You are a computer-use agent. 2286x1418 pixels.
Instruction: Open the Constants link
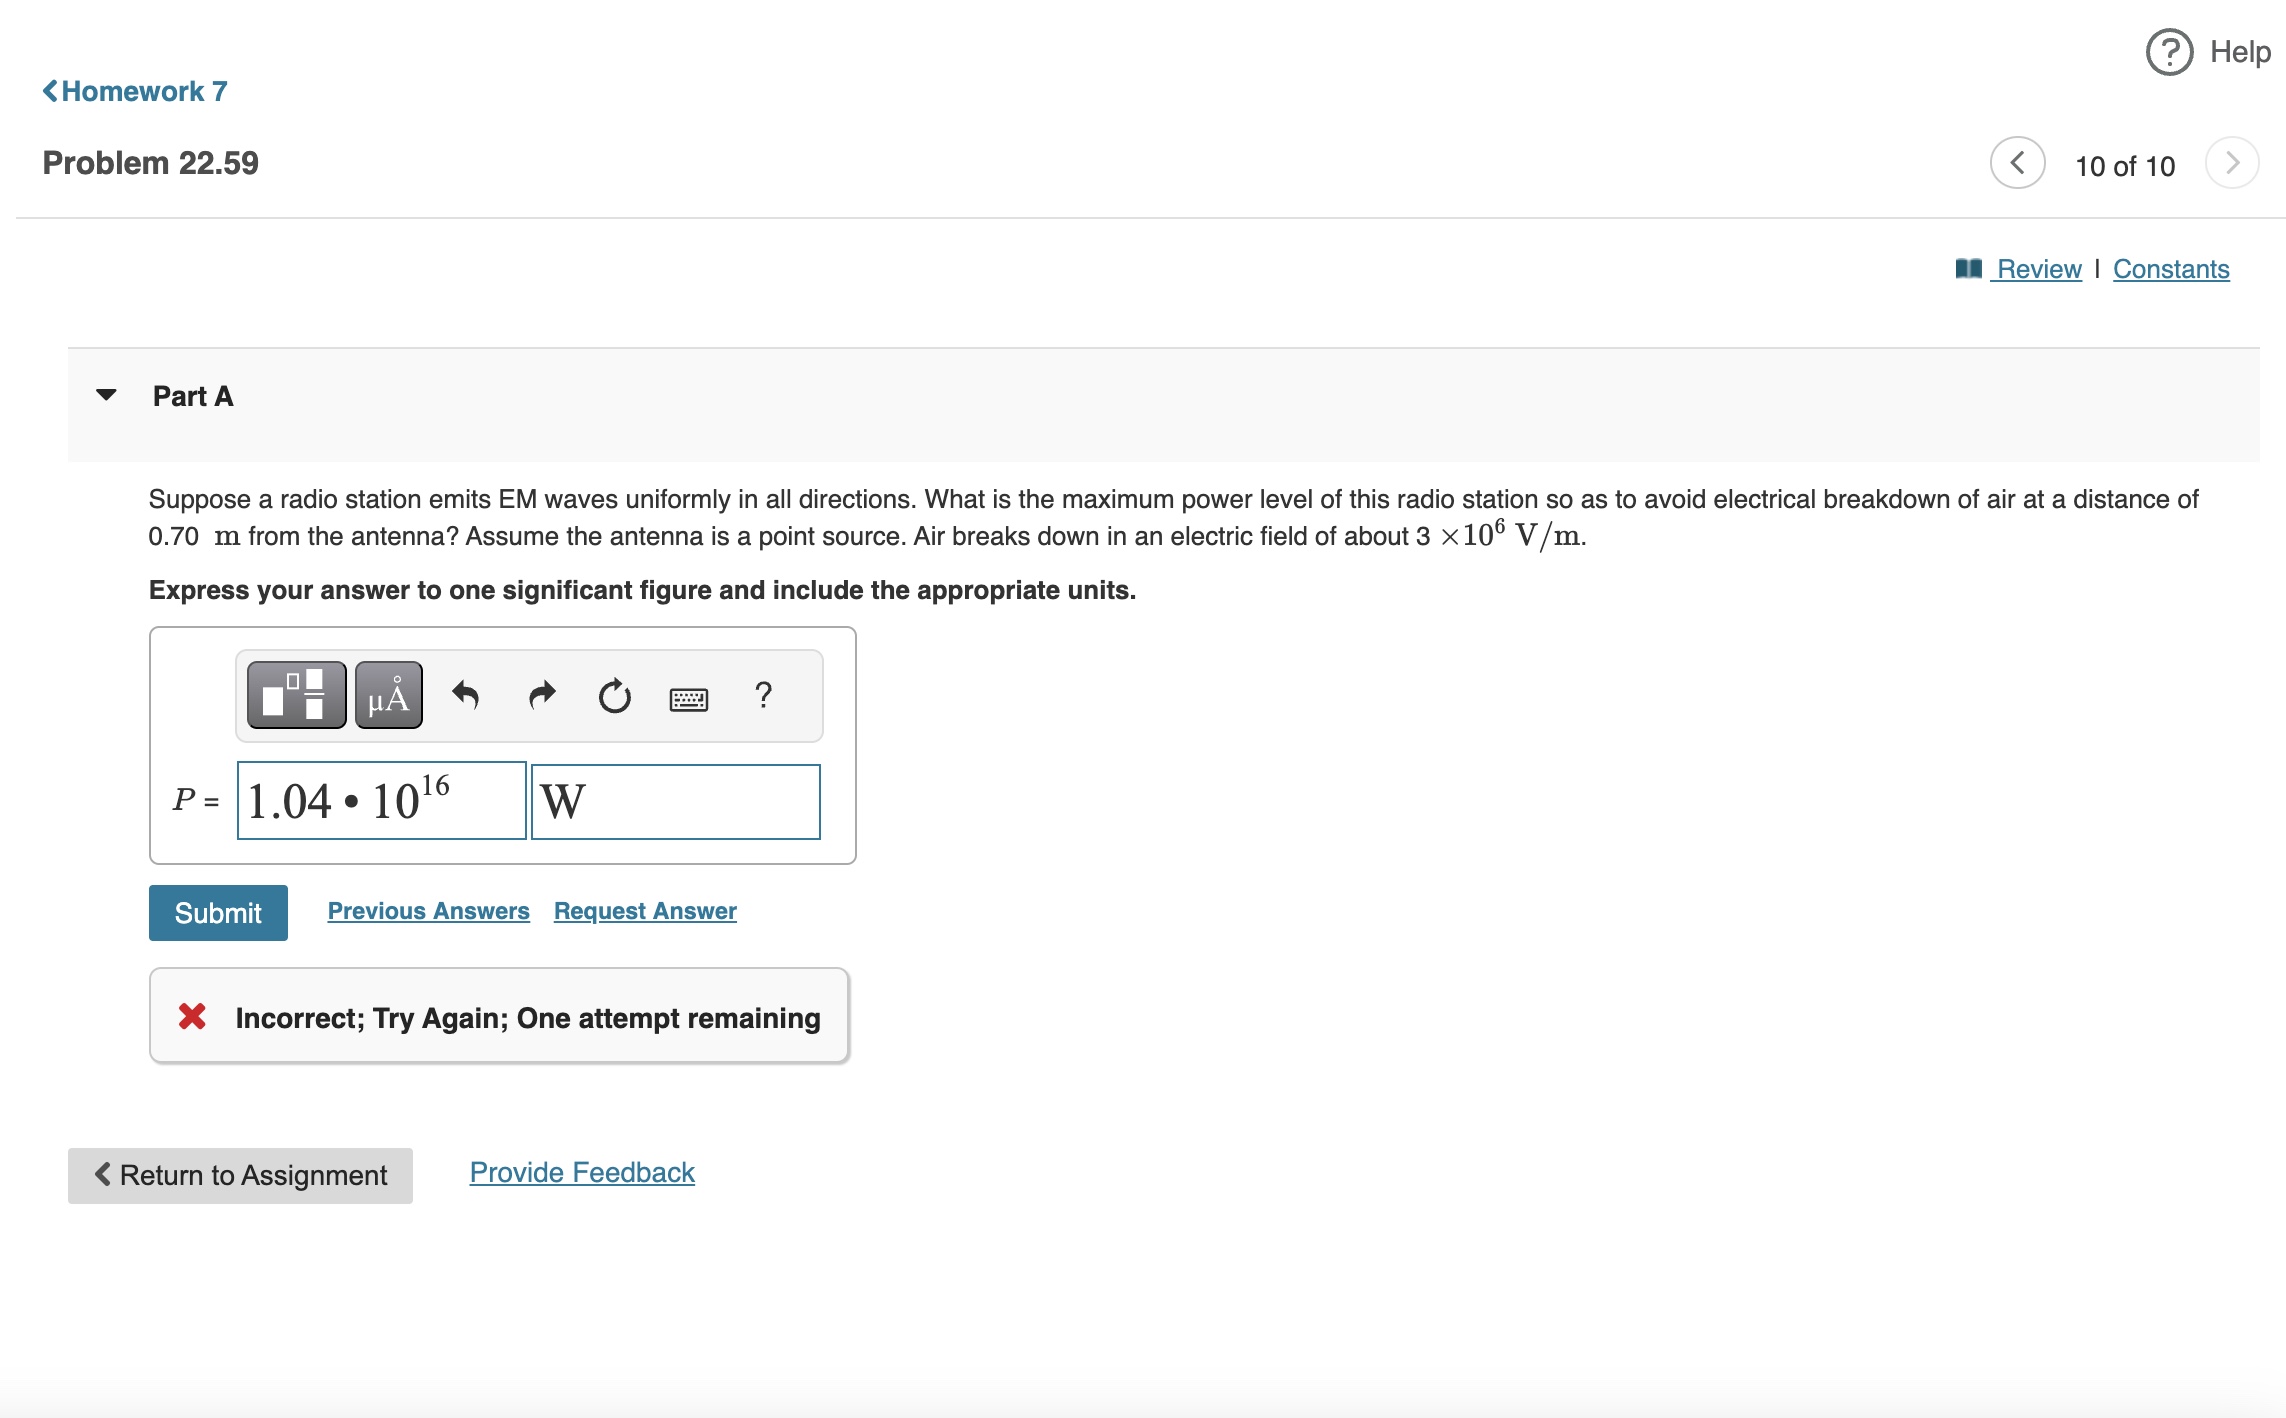[2170, 269]
